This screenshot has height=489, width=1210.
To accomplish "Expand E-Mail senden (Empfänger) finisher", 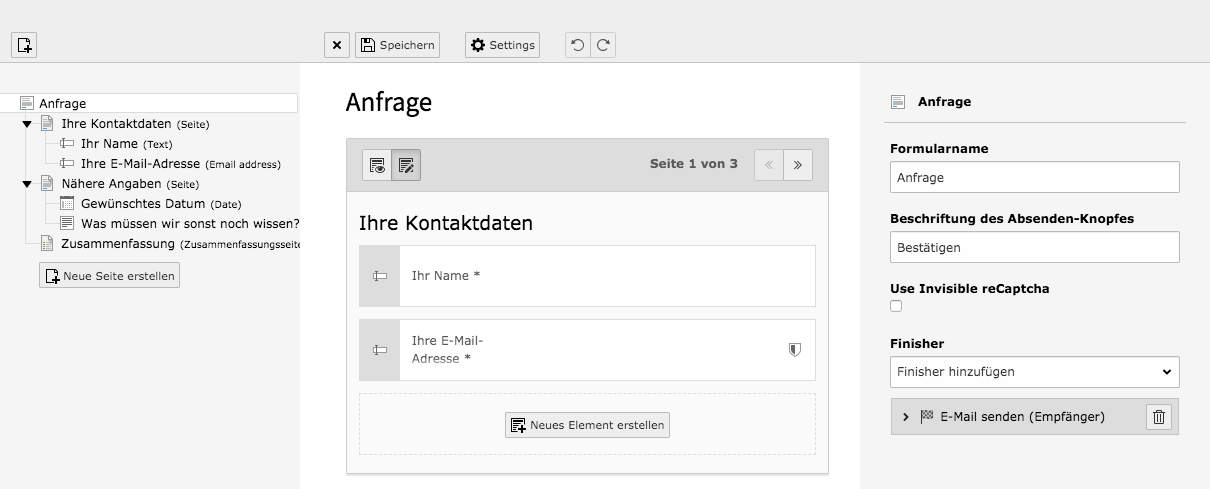I will click(x=906, y=417).
